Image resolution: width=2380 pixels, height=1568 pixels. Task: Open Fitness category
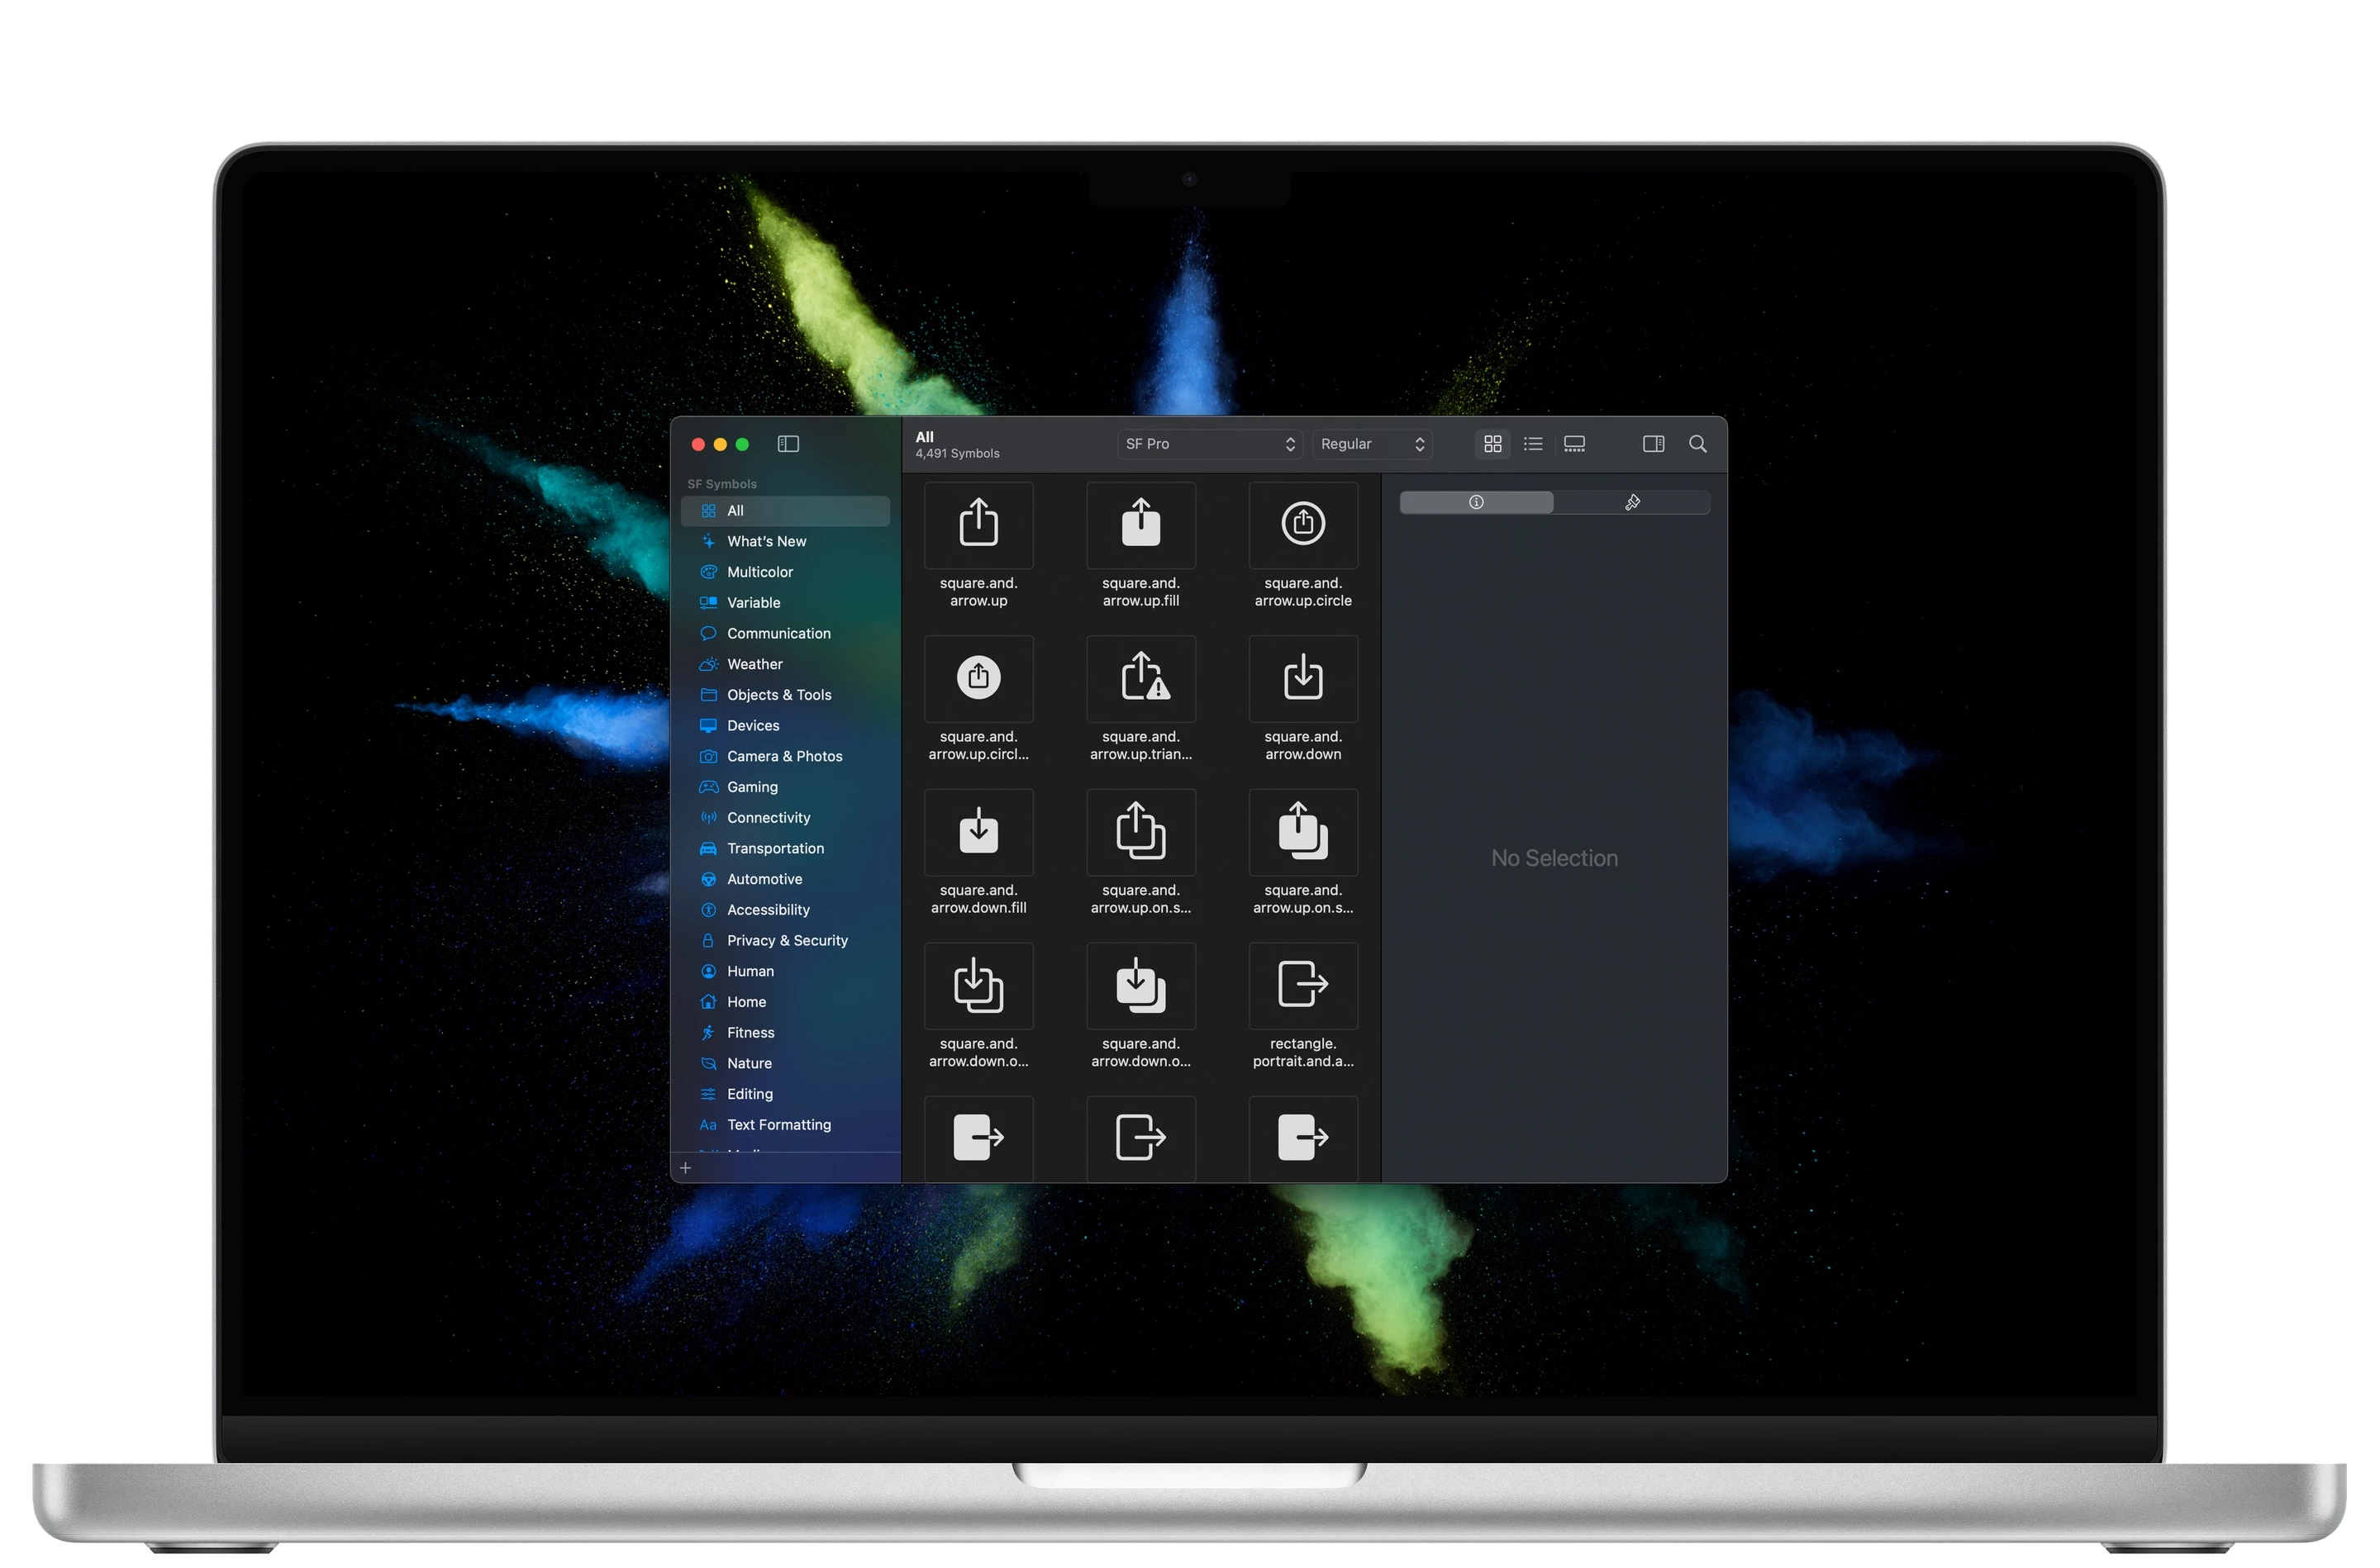pyautogui.click(x=785, y=1033)
